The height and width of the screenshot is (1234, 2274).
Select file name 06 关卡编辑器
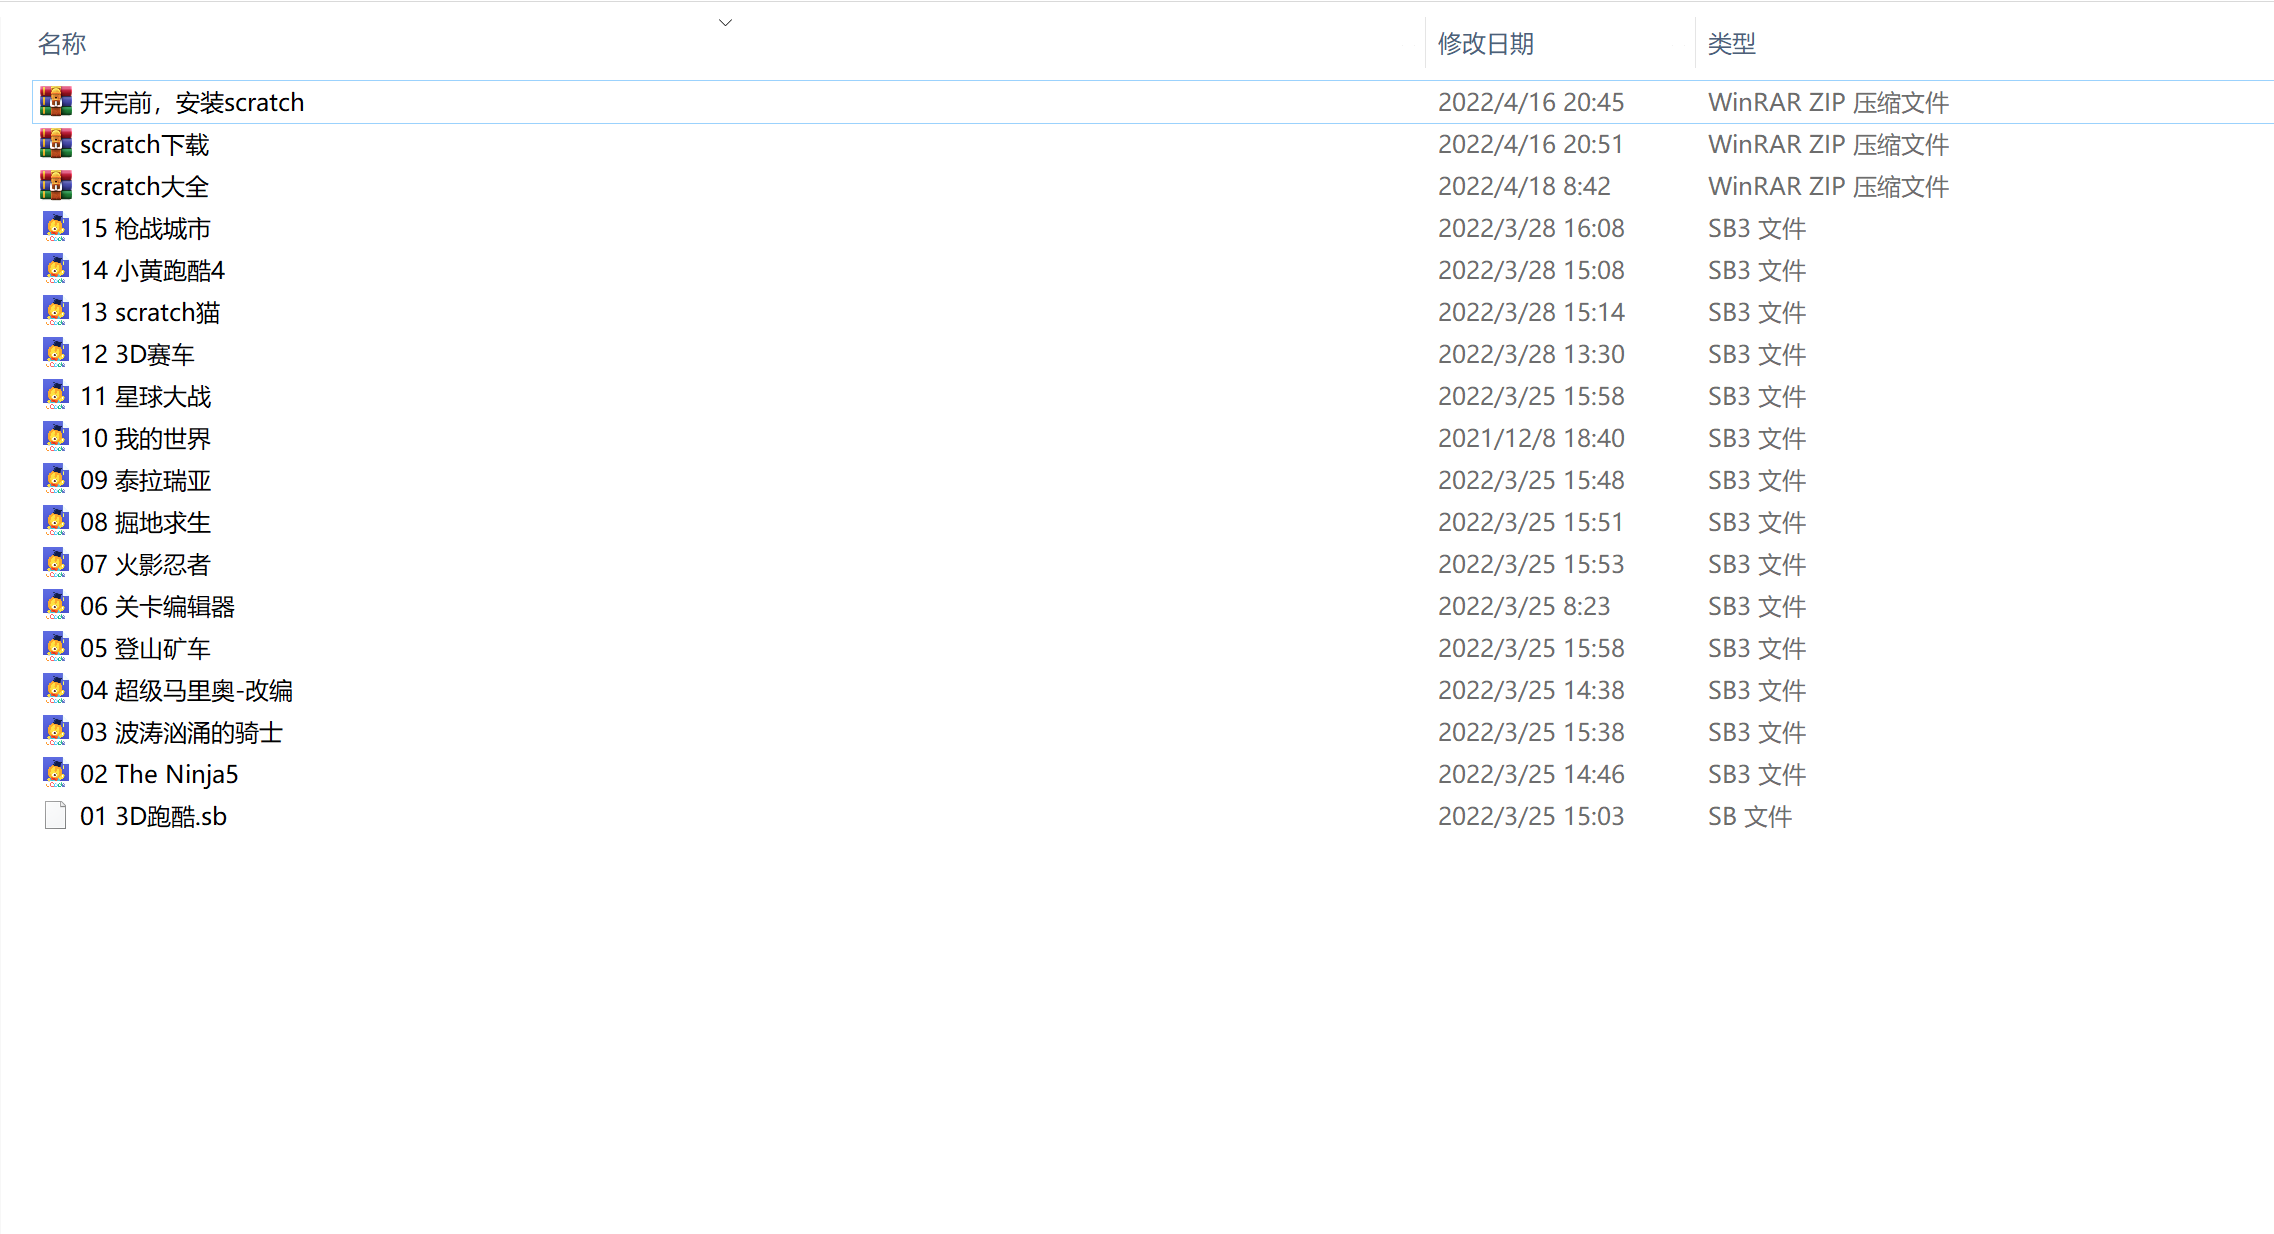158,606
